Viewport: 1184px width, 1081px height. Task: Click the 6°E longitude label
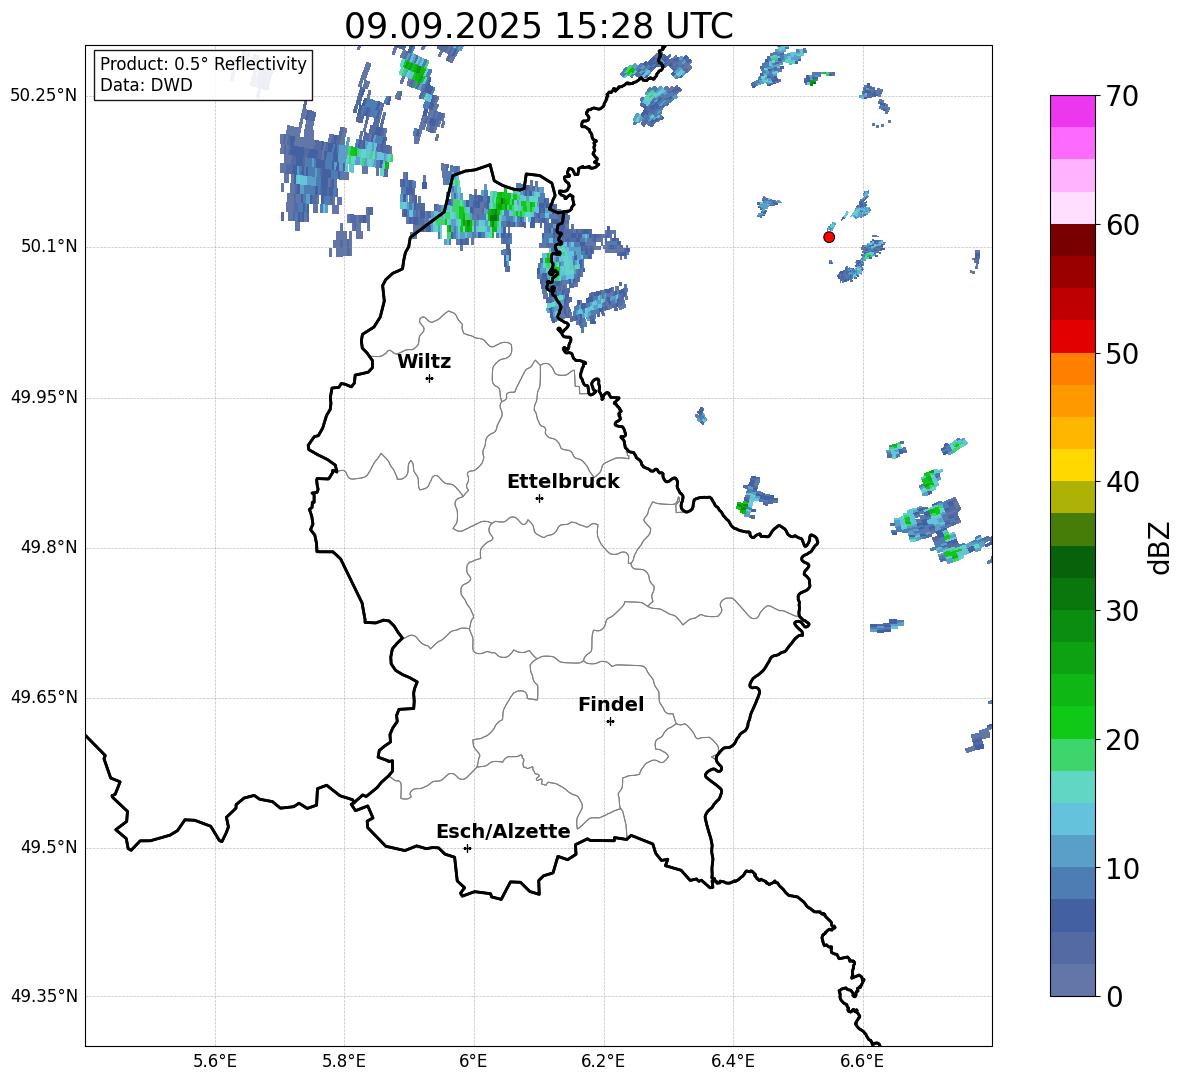point(473,1061)
